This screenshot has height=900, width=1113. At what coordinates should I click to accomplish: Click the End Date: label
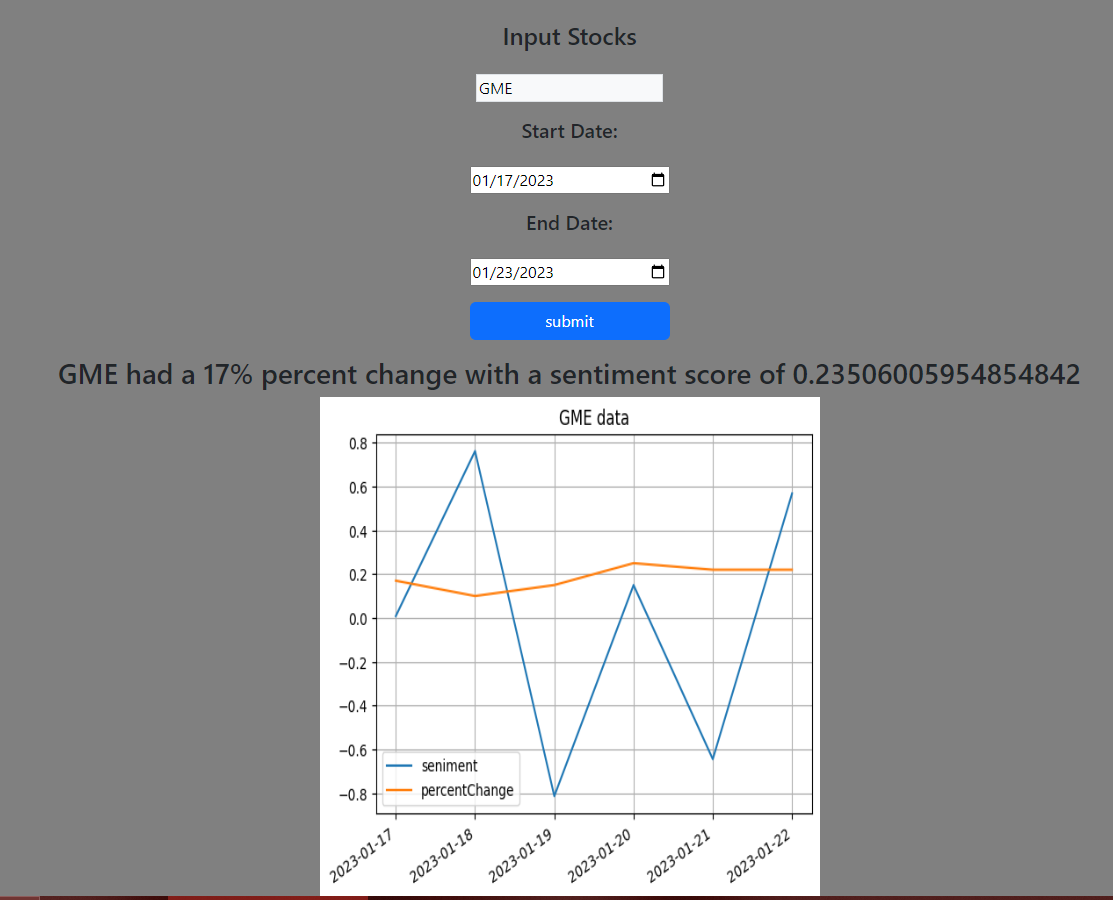click(569, 224)
